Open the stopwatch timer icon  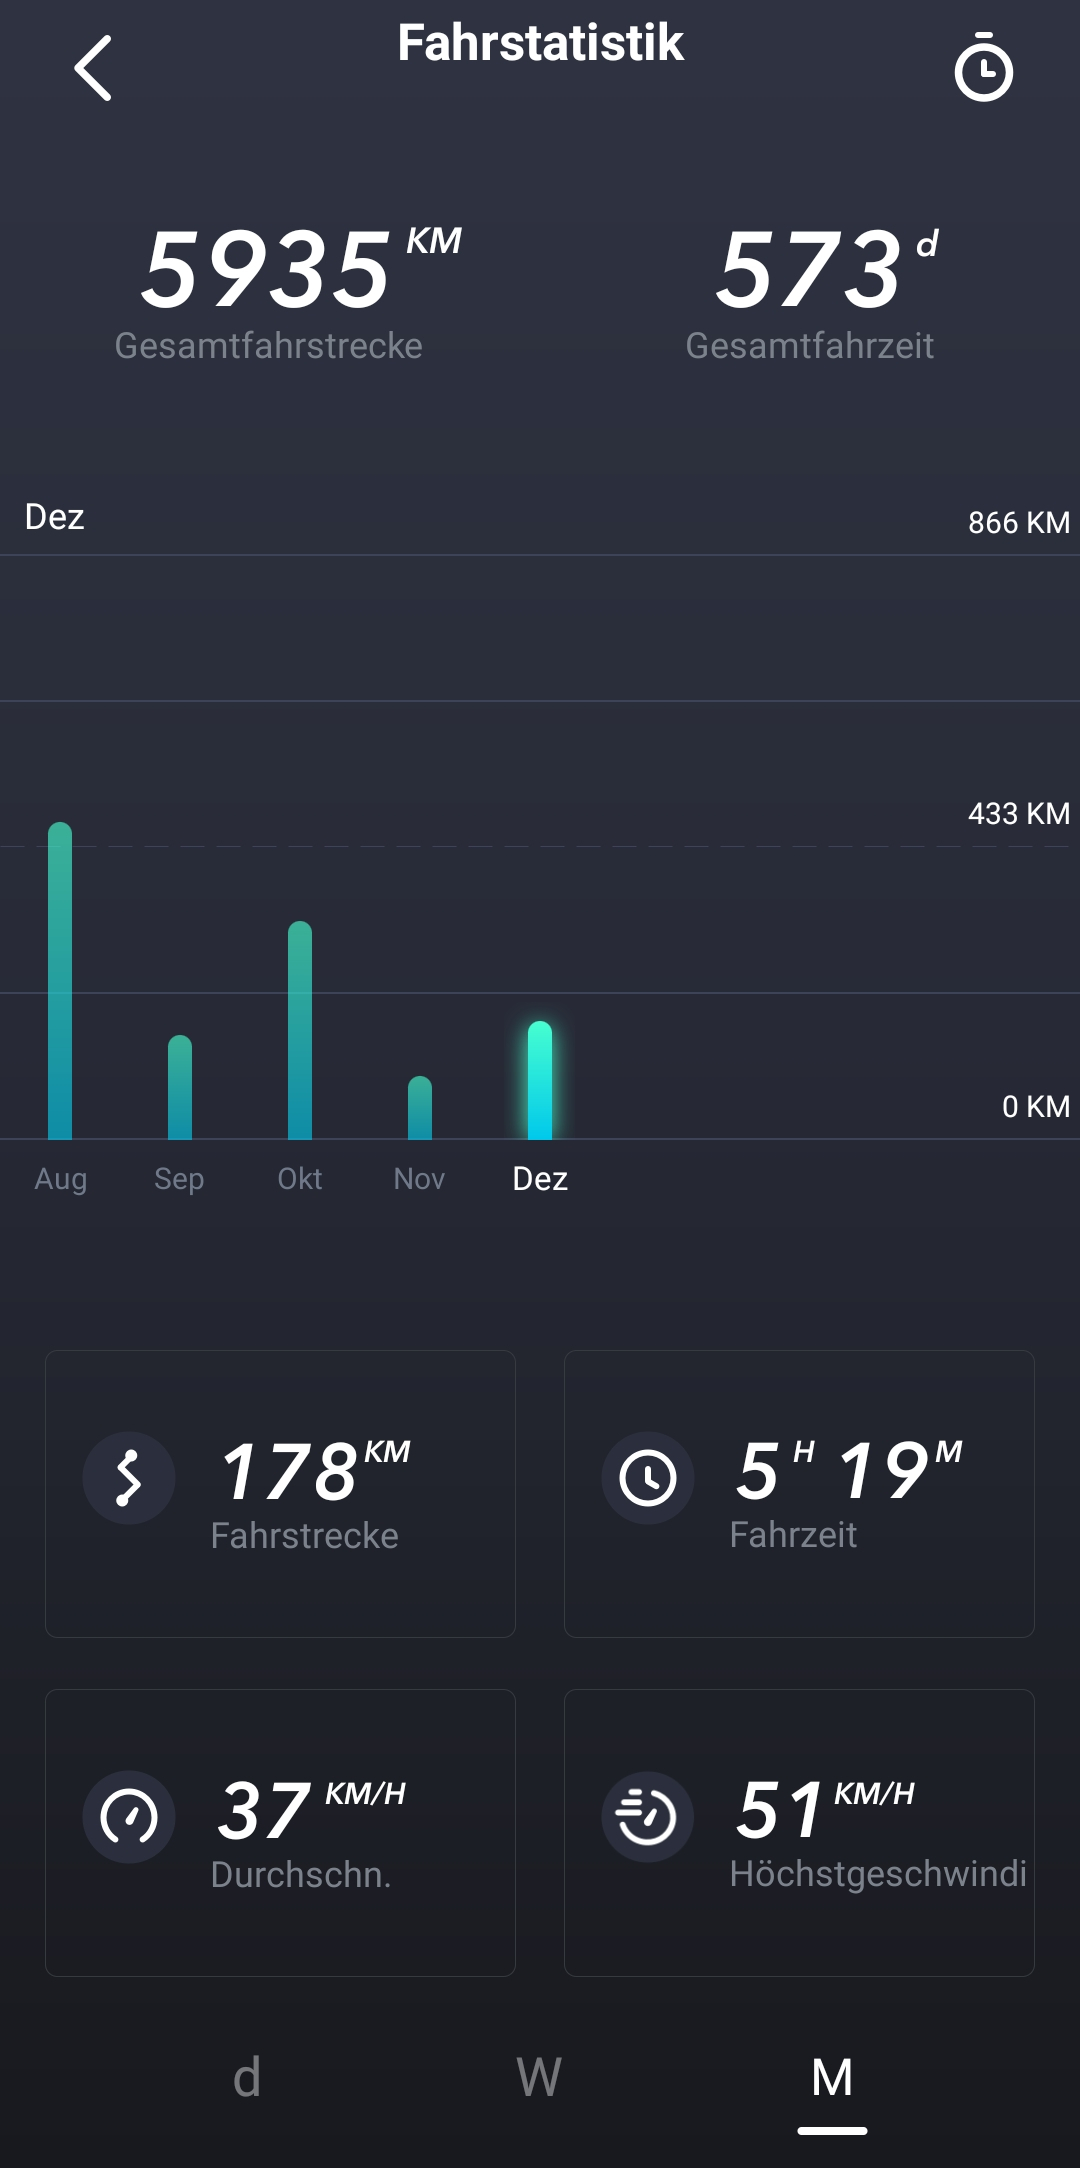[x=983, y=68]
